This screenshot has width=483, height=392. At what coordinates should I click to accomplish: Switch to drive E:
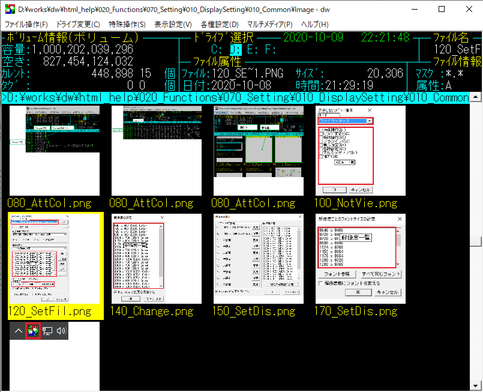pos(253,50)
